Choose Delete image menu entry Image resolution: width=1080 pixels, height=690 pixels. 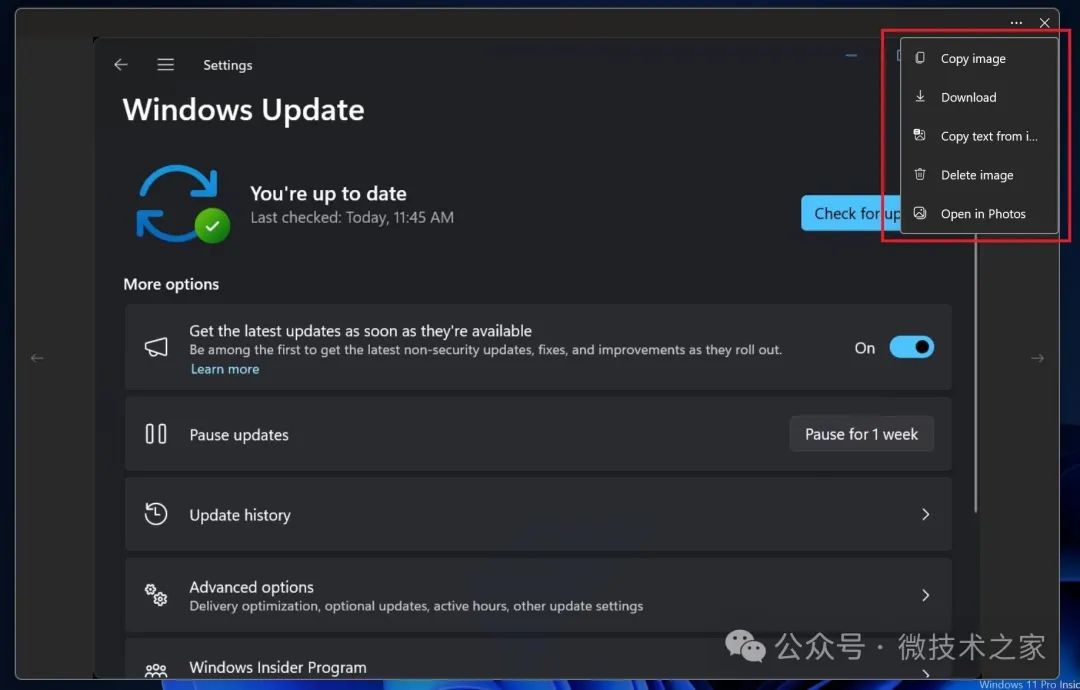979,175
